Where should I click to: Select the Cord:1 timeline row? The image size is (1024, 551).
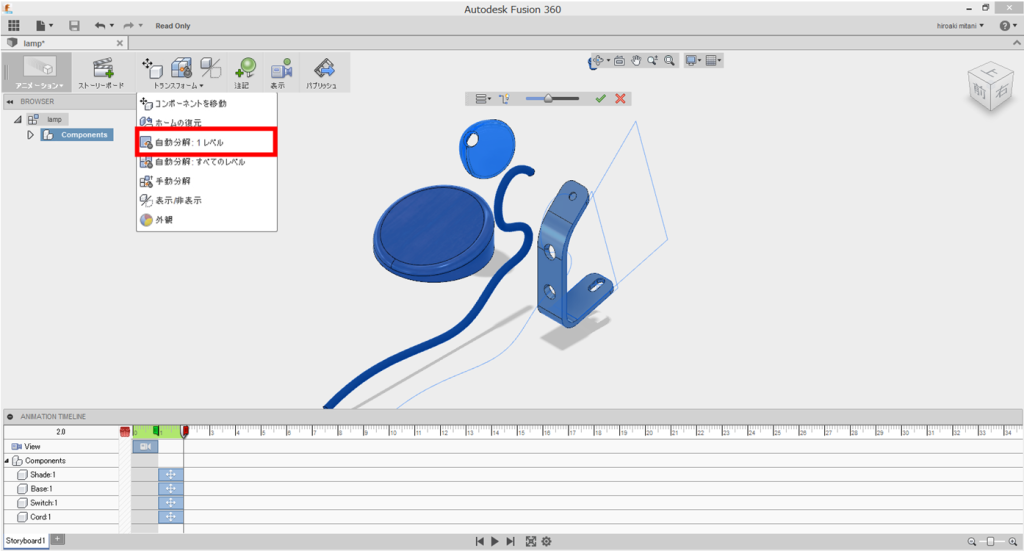pos(61,517)
